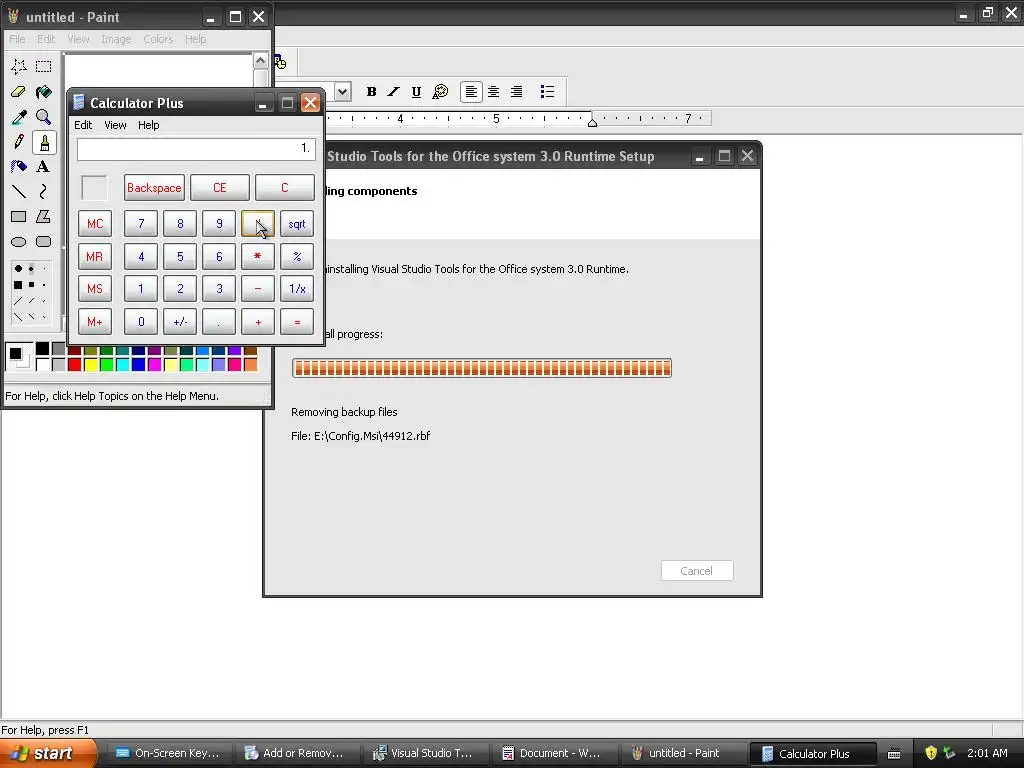The image size is (1024, 768).
Task: Select the Pencil tool in Paint
Action: tap(18, 142)
